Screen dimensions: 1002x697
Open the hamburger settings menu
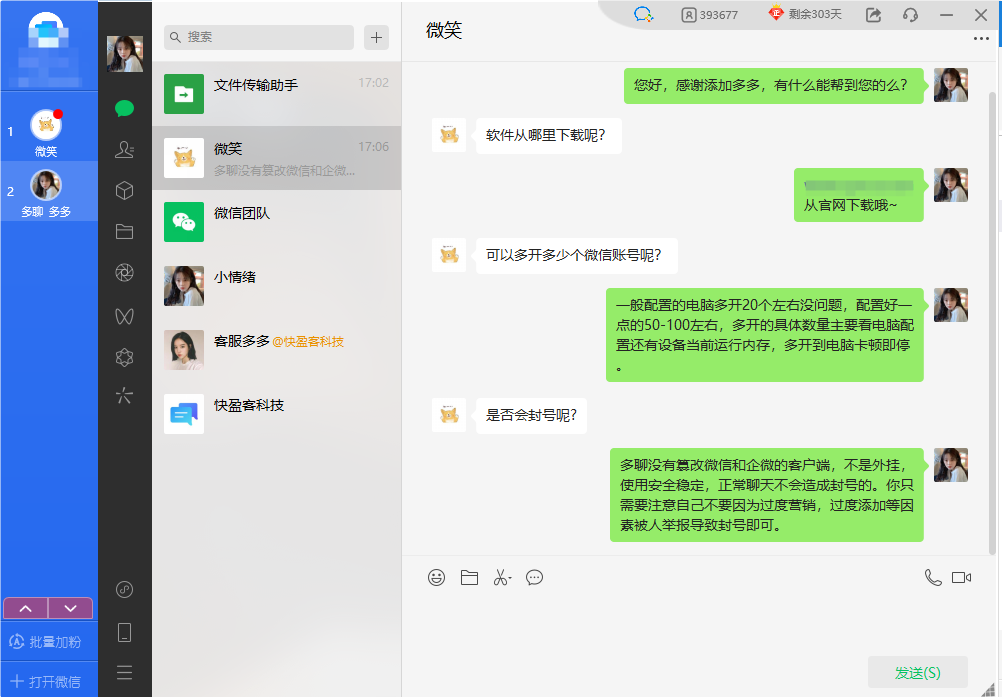[x=125, y=672]
